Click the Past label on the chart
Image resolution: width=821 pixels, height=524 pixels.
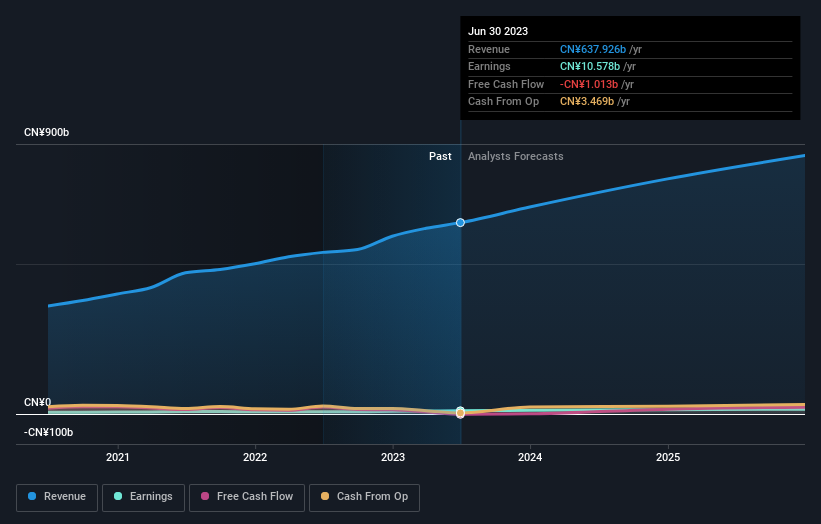point(440,157)
